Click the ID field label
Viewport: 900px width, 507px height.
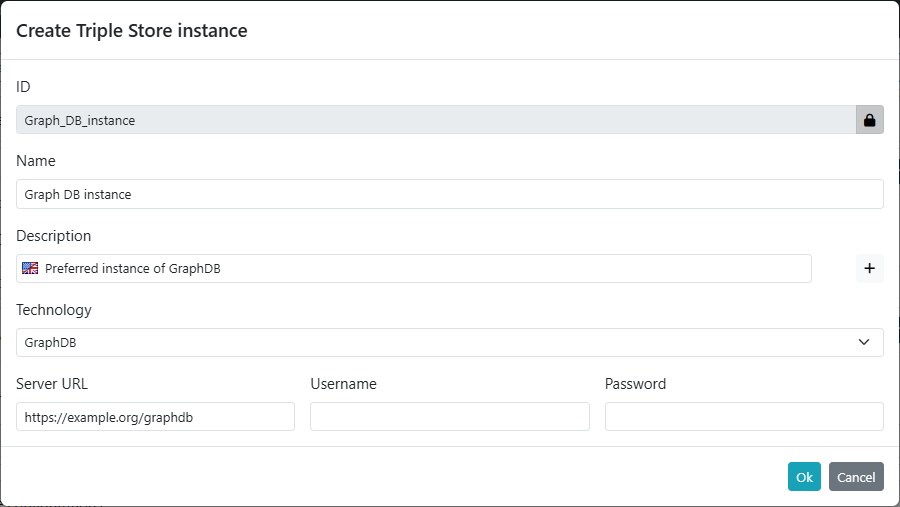[x=23, y=87]
